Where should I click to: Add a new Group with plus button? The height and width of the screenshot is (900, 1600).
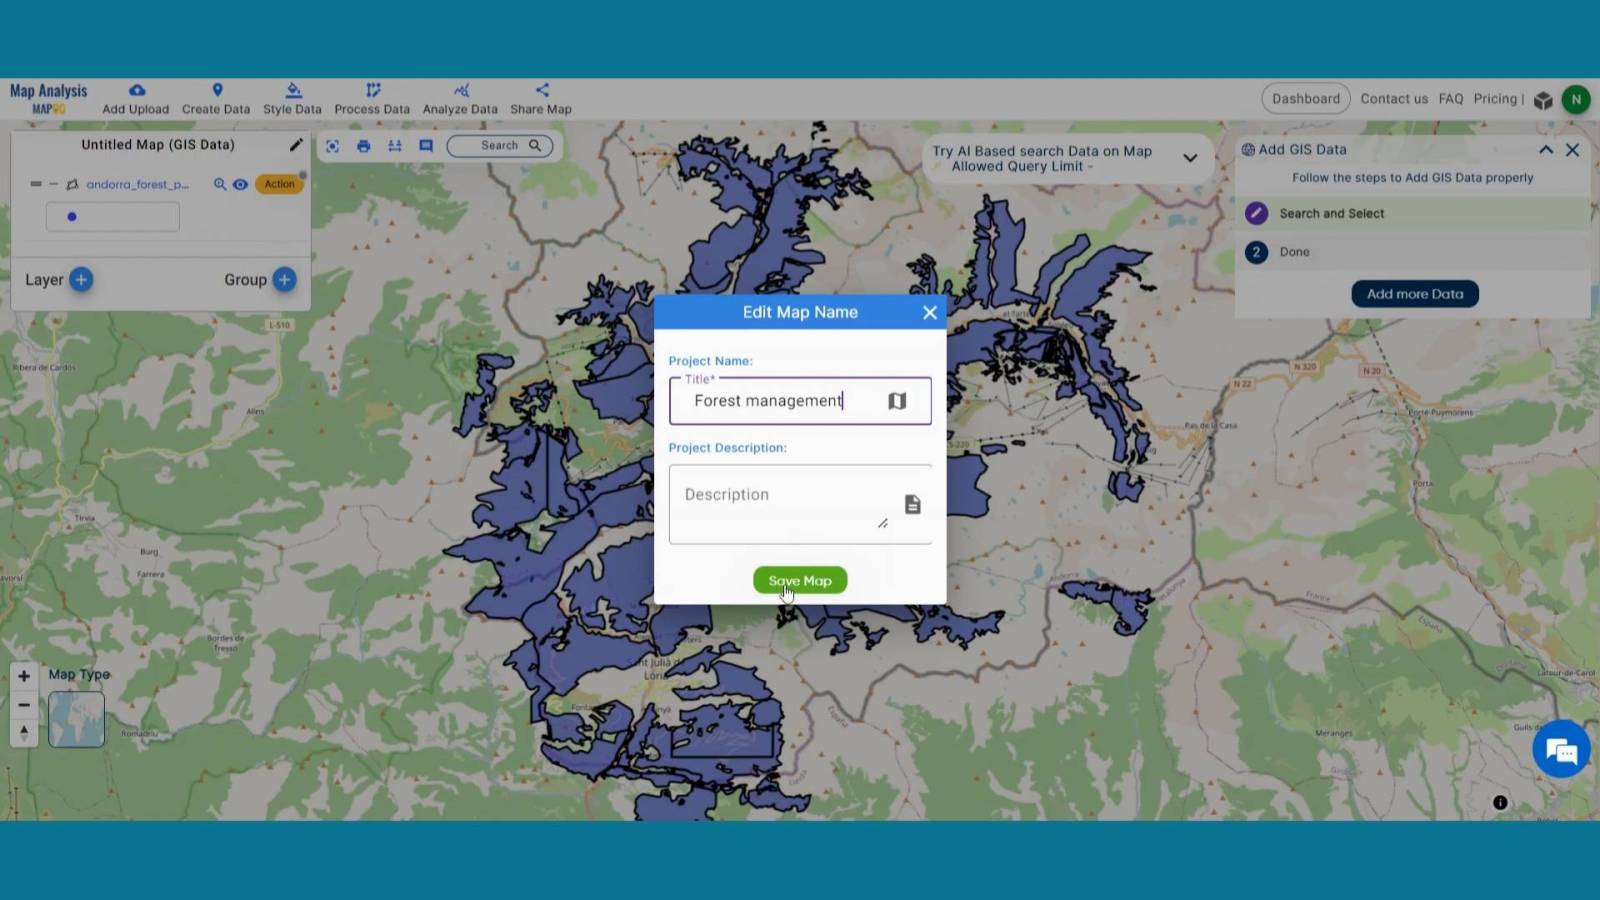tap(285, 280)
